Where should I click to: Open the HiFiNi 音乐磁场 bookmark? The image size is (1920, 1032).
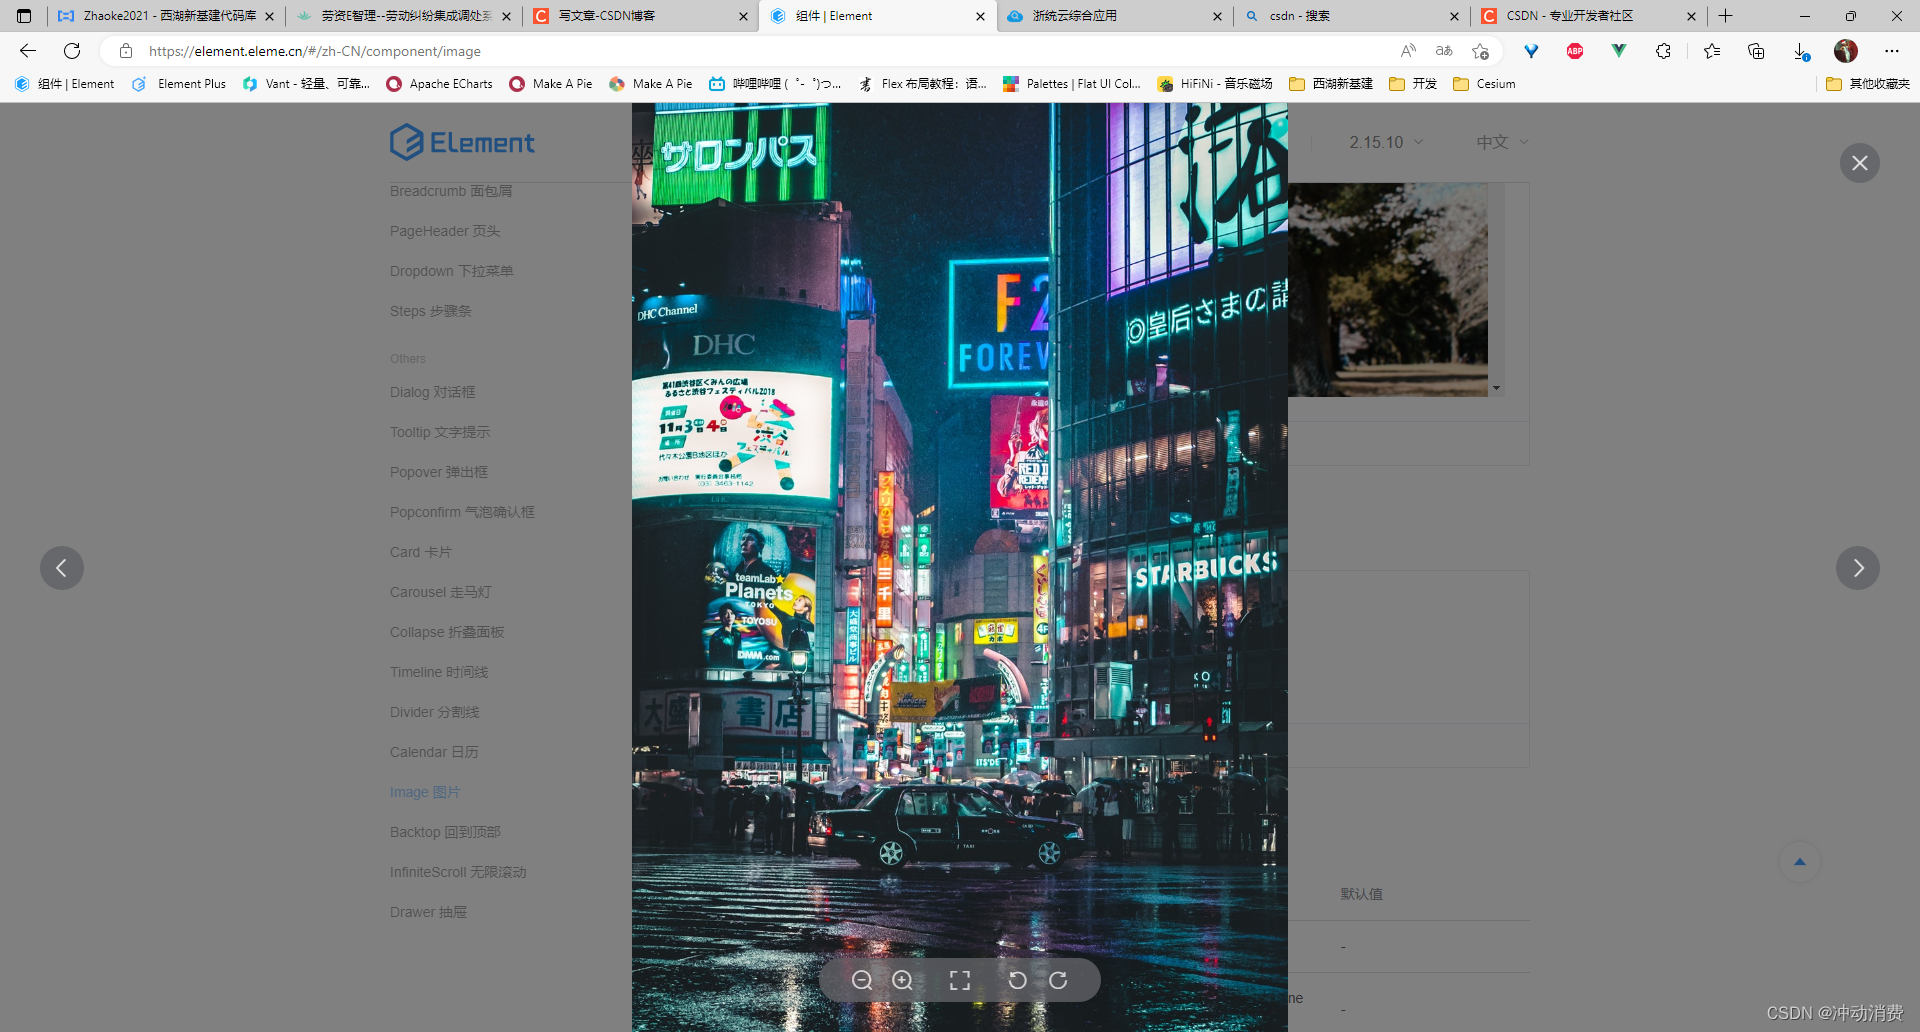click(1215, 84)
